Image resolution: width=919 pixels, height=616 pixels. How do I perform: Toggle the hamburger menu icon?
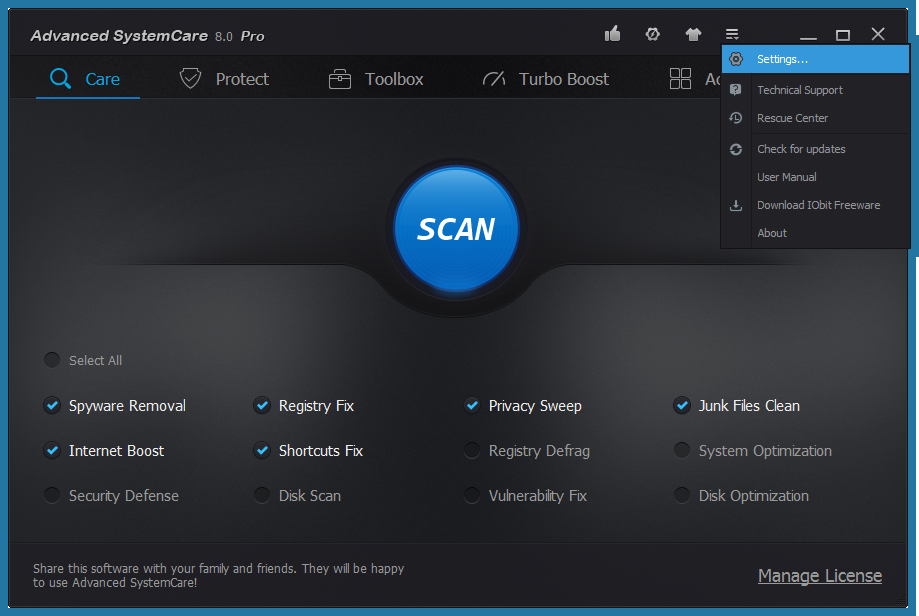[x=732, y=35]
